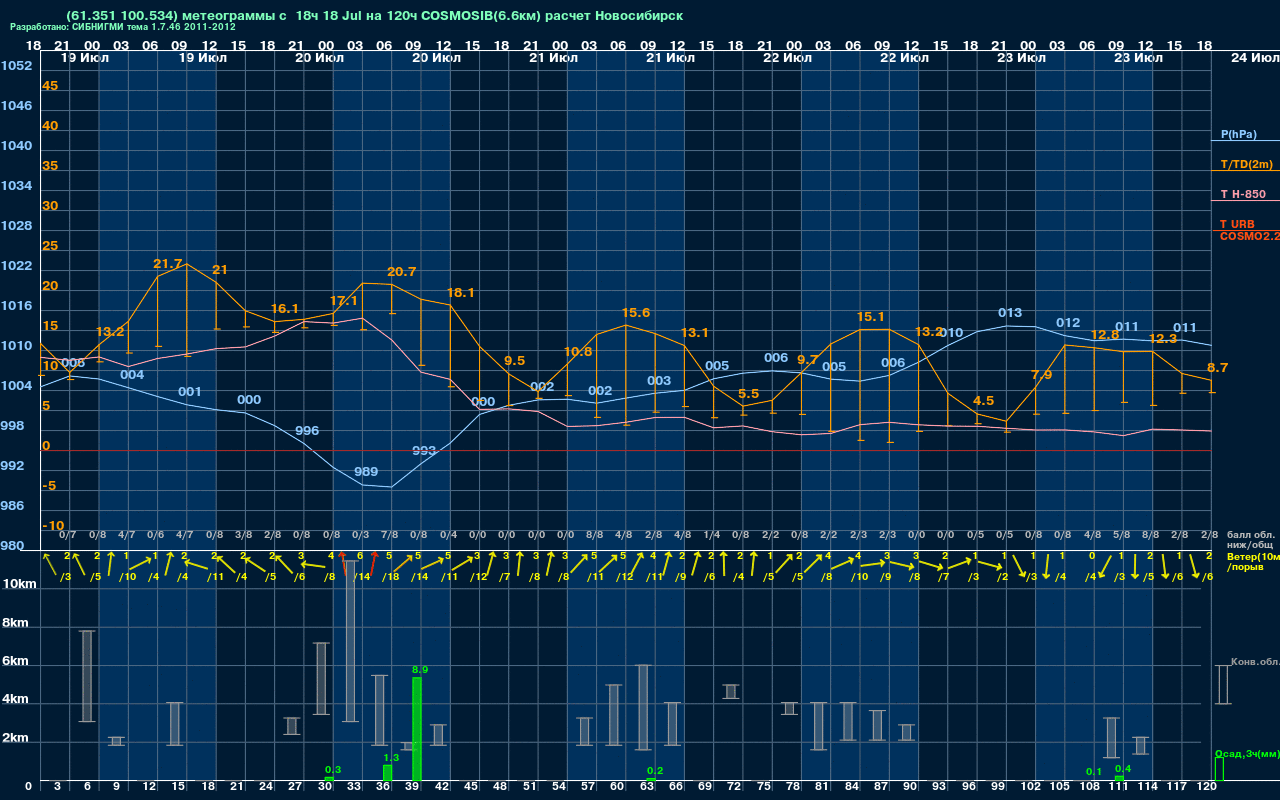Click the 996 pressure value

pos(307,431)
